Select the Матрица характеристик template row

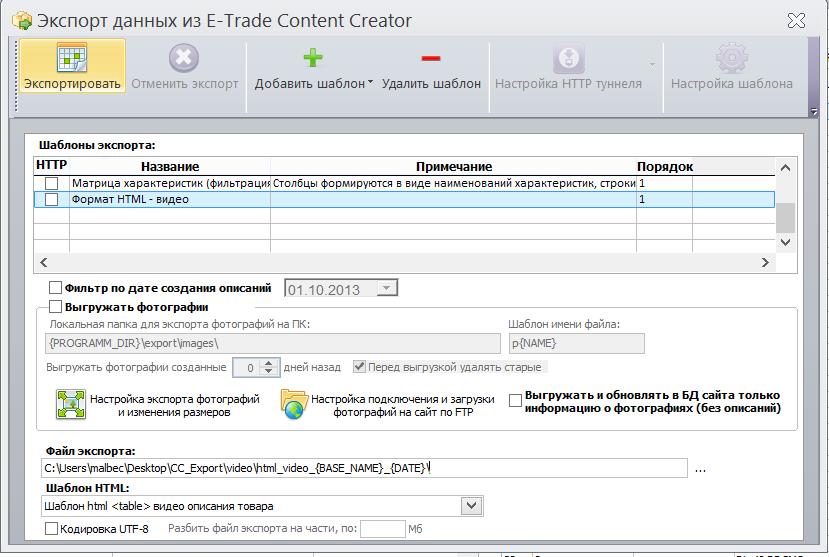[404, 183]
